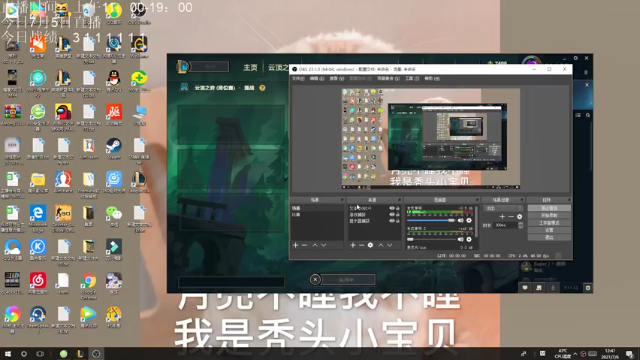Launch Google Chrome from the desktop
Image resolution: width=640 pixels, height=360 pixels.
point(88,281)
